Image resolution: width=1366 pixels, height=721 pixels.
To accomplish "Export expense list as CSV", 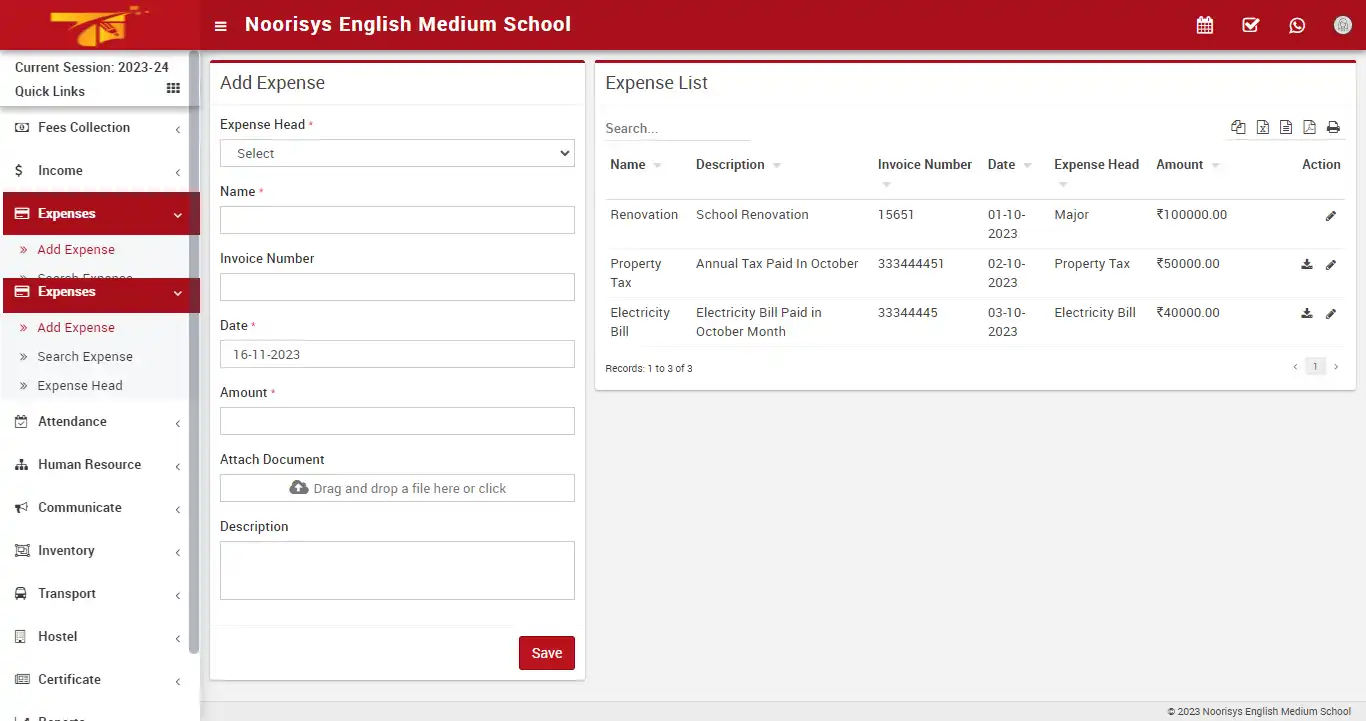I will [x=1286, y=127].
